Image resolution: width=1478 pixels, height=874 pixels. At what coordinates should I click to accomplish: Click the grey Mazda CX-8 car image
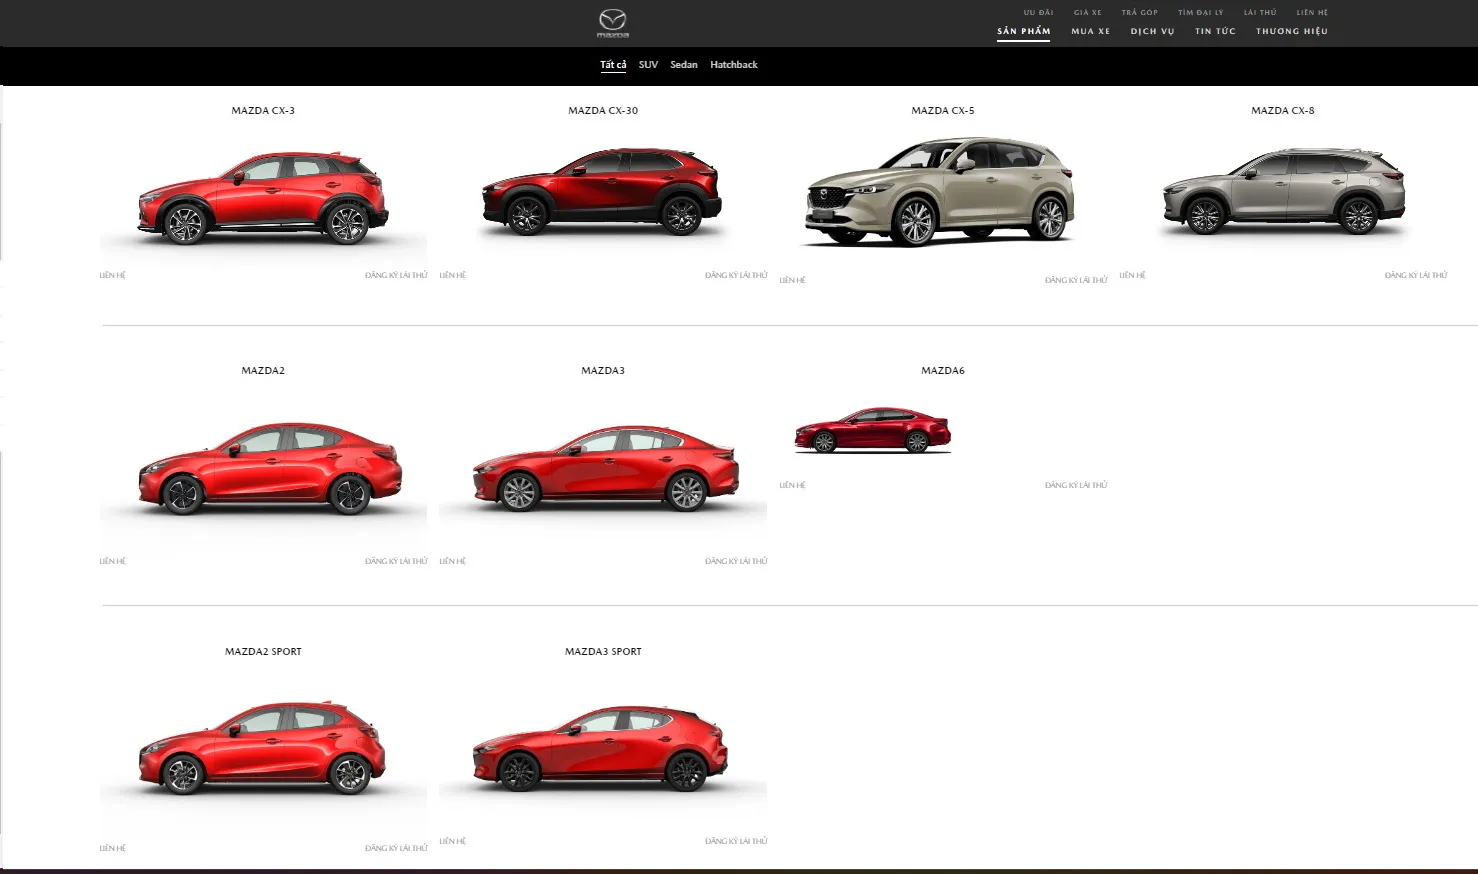coord(1284,191)
